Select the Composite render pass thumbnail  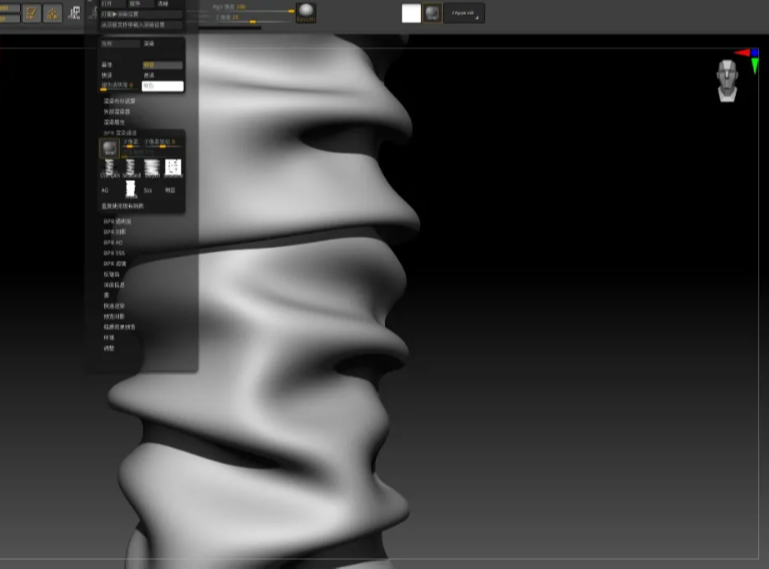[x=108, y=167]
